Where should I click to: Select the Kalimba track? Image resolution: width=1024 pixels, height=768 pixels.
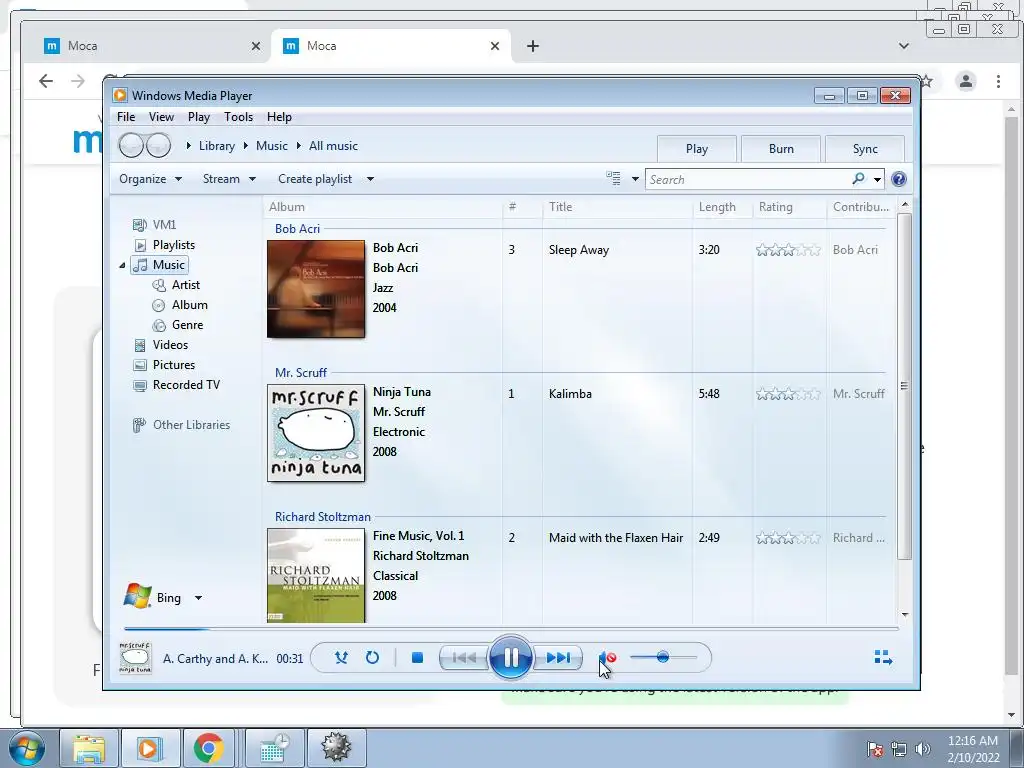pyautogui.click(x=570, y=394)
